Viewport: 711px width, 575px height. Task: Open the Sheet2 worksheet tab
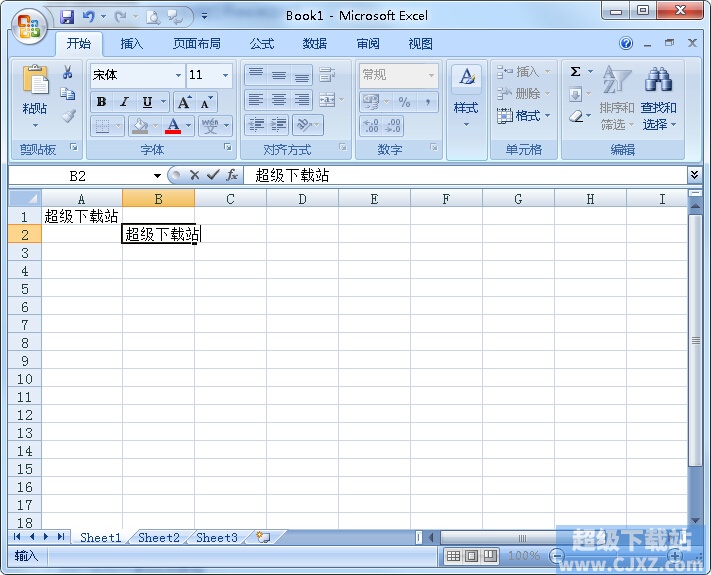159,538
